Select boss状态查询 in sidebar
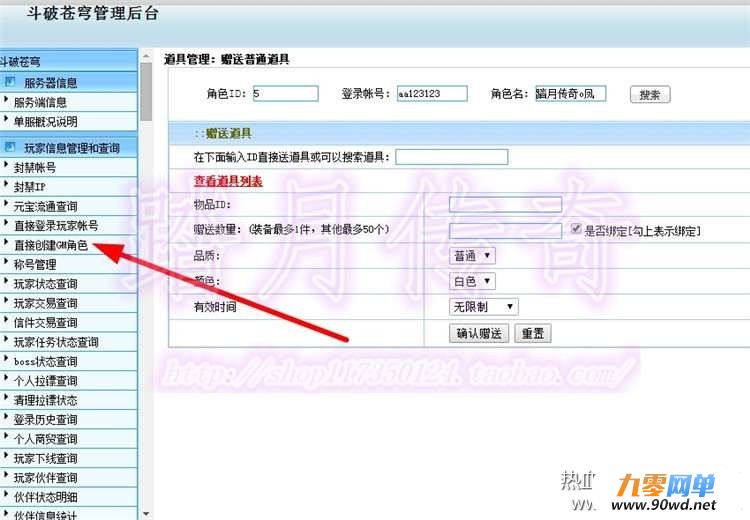This screenshot has width=750, height=520. coord(45,361)
